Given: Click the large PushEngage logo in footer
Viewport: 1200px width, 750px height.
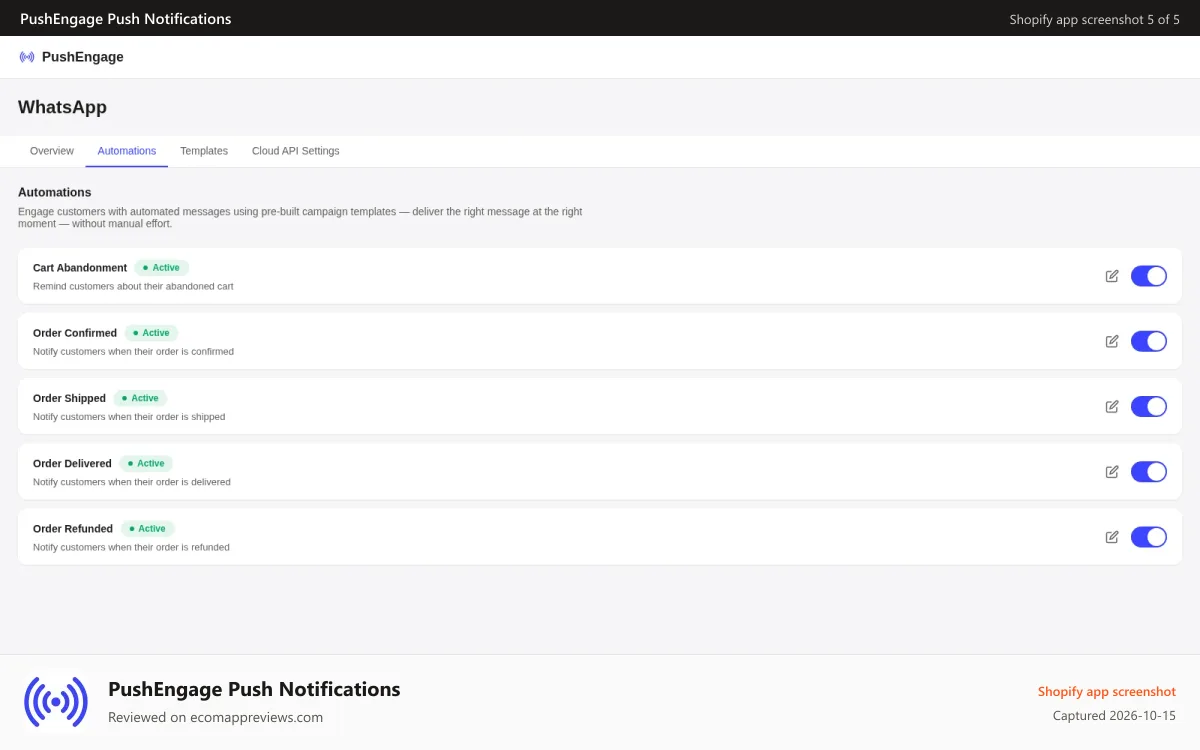Looking at the screenshot, I should [x=55, y=702].
